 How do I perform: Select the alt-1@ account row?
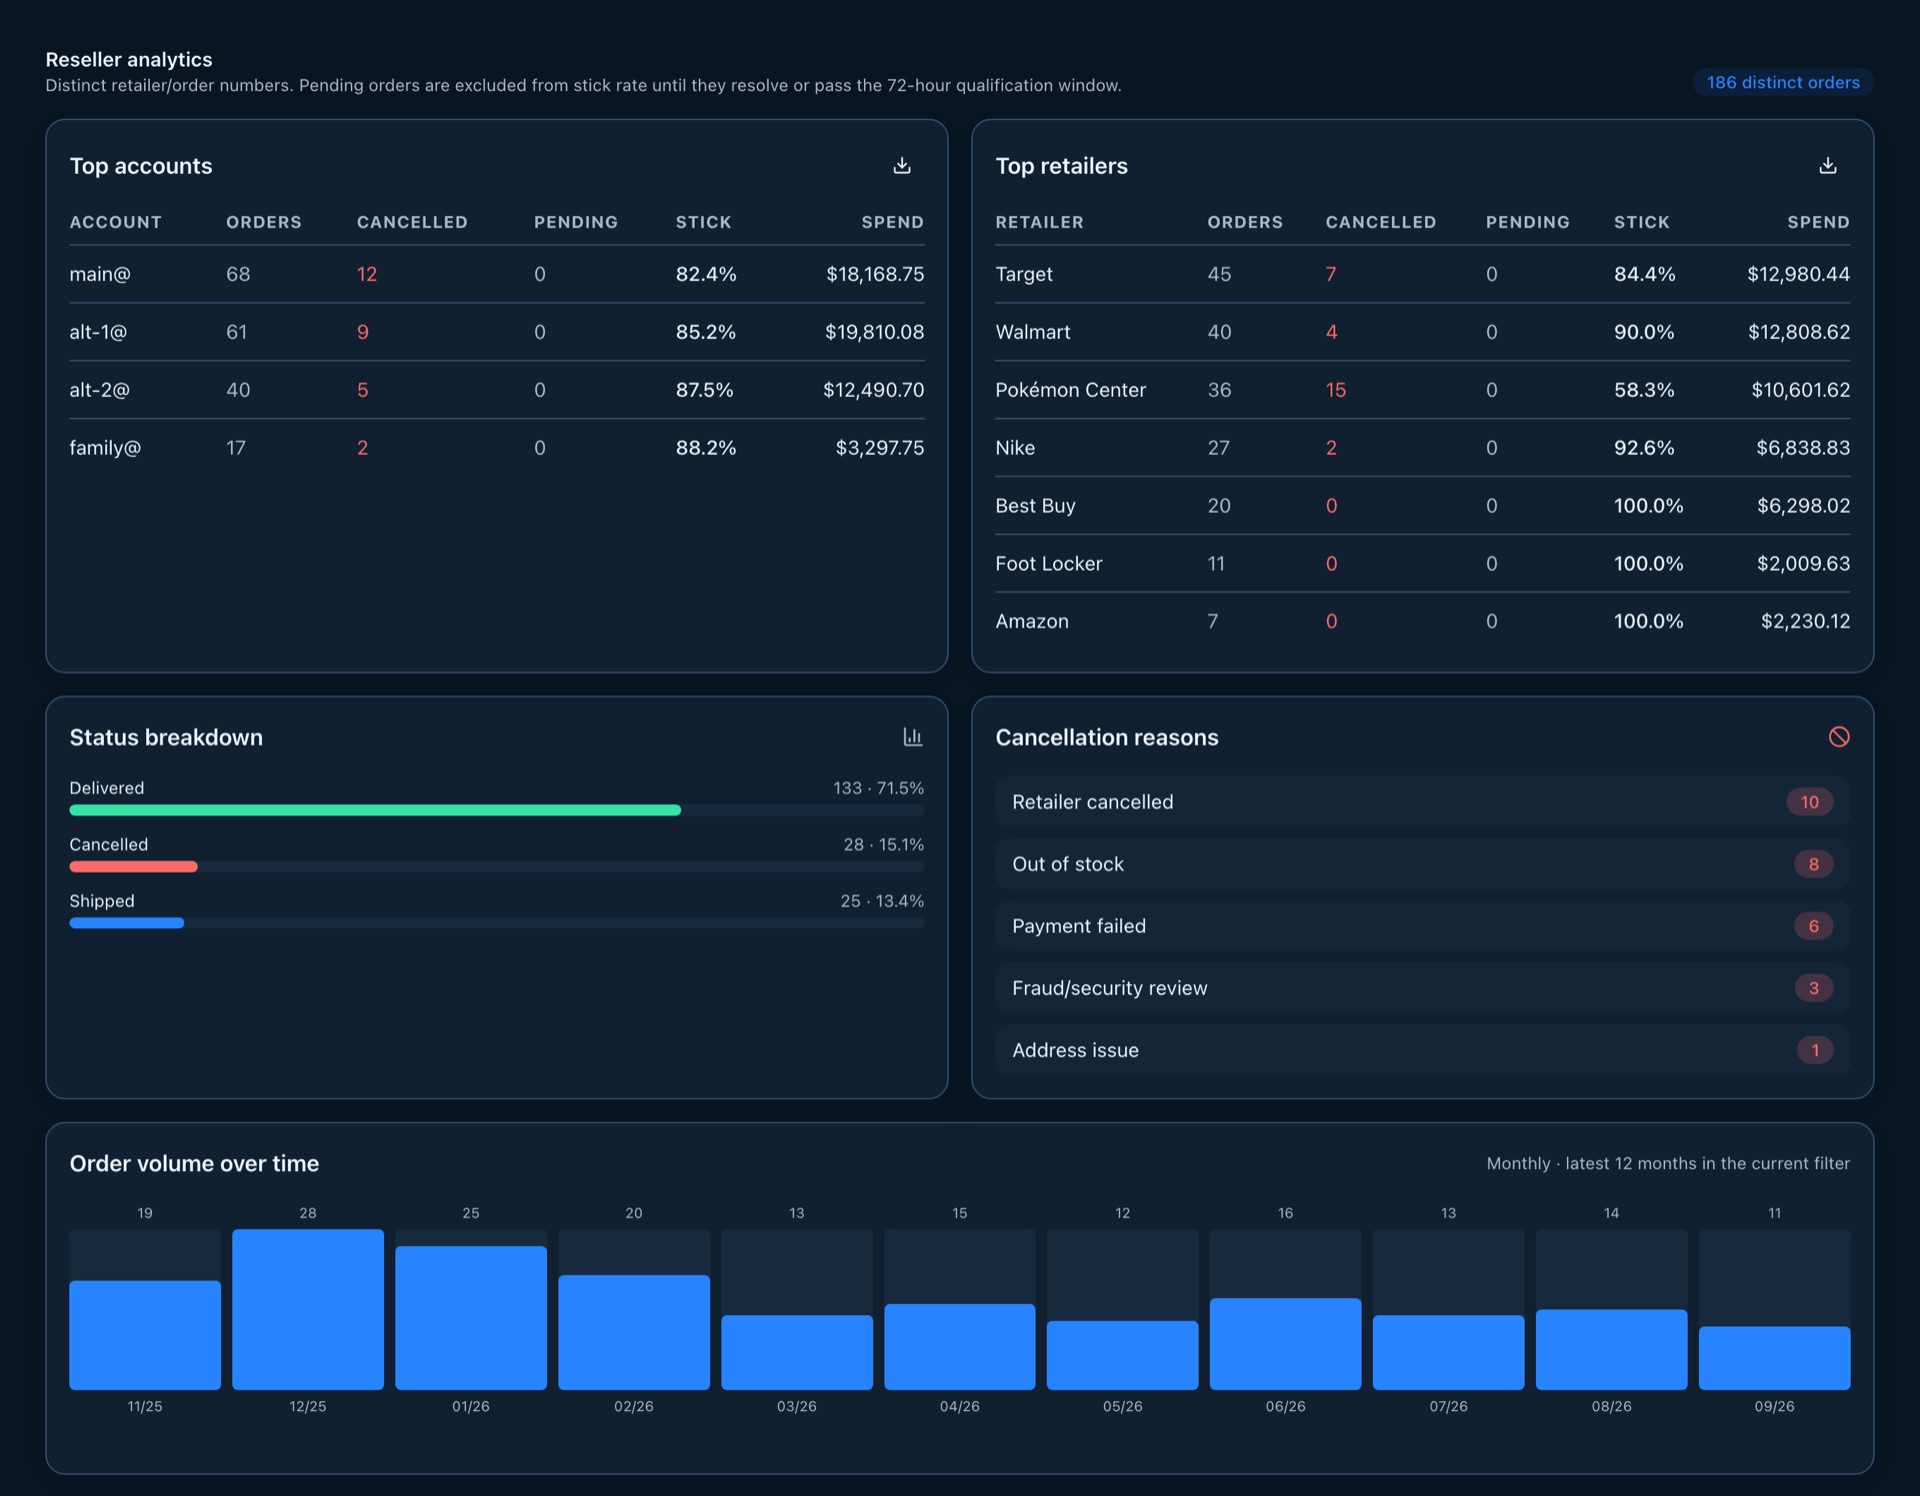point(497,332)
